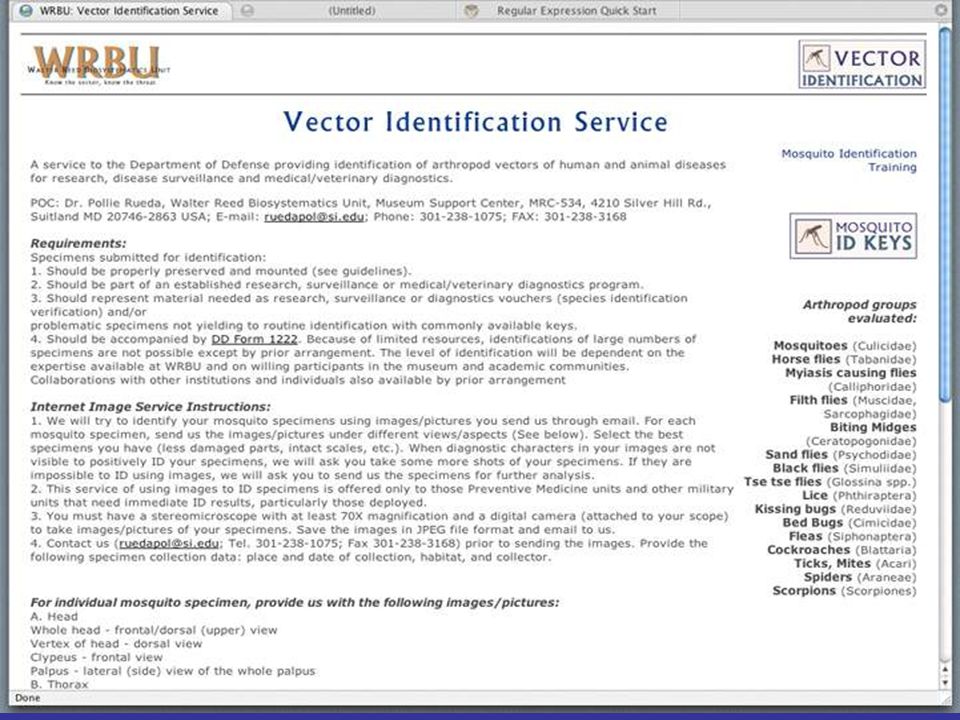
Task: Click Scorpions (Scorpiones) entry
Action: tap(844, 591)
